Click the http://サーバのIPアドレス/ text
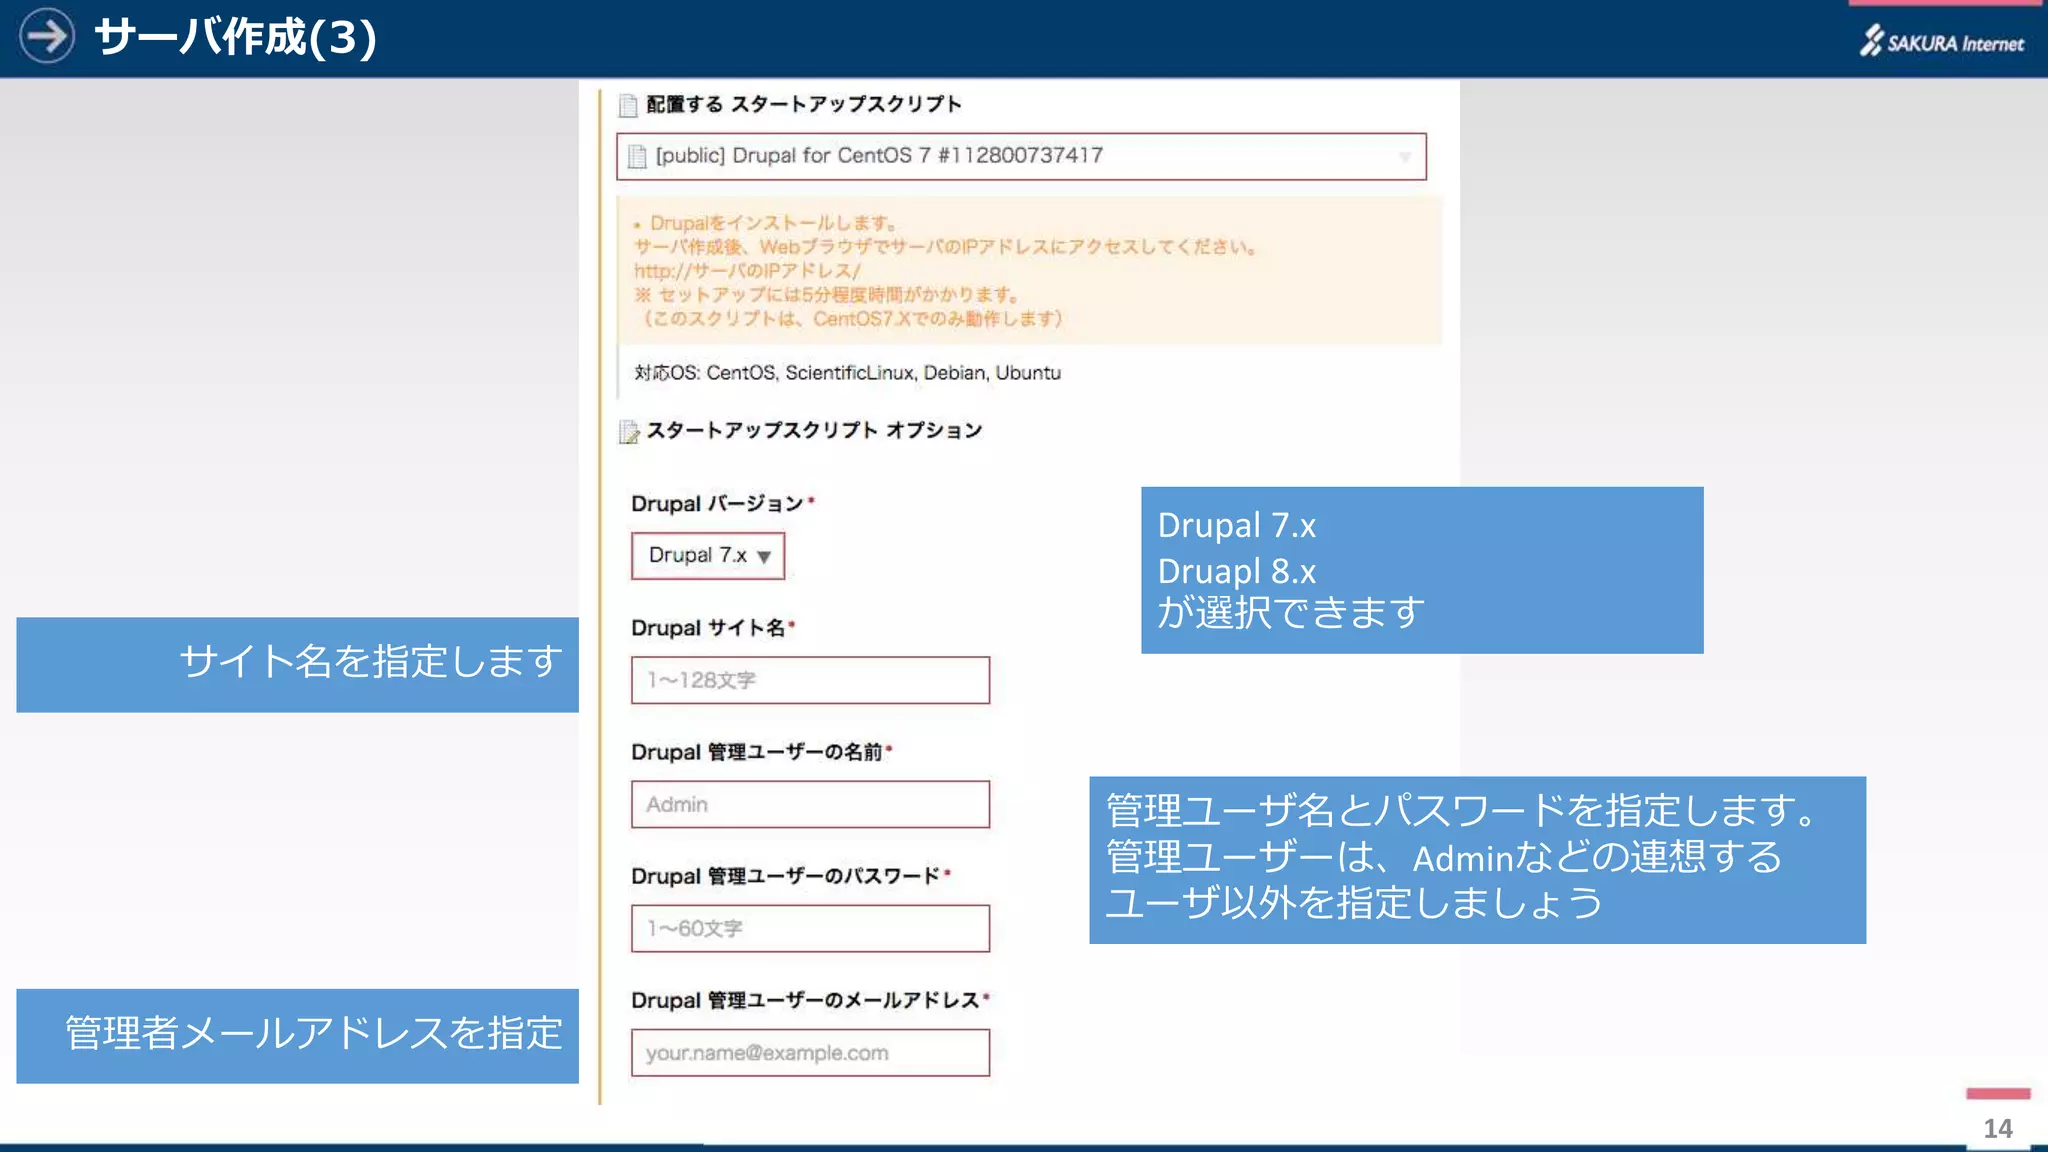This screenshot has height=1152, width=2048. (x=747, y=270)
